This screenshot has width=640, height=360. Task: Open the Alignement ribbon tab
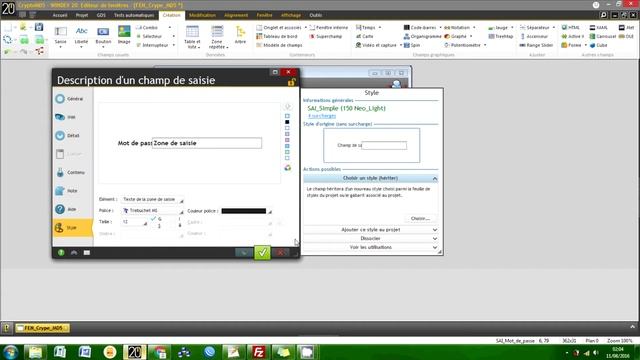tap(236, 15)
